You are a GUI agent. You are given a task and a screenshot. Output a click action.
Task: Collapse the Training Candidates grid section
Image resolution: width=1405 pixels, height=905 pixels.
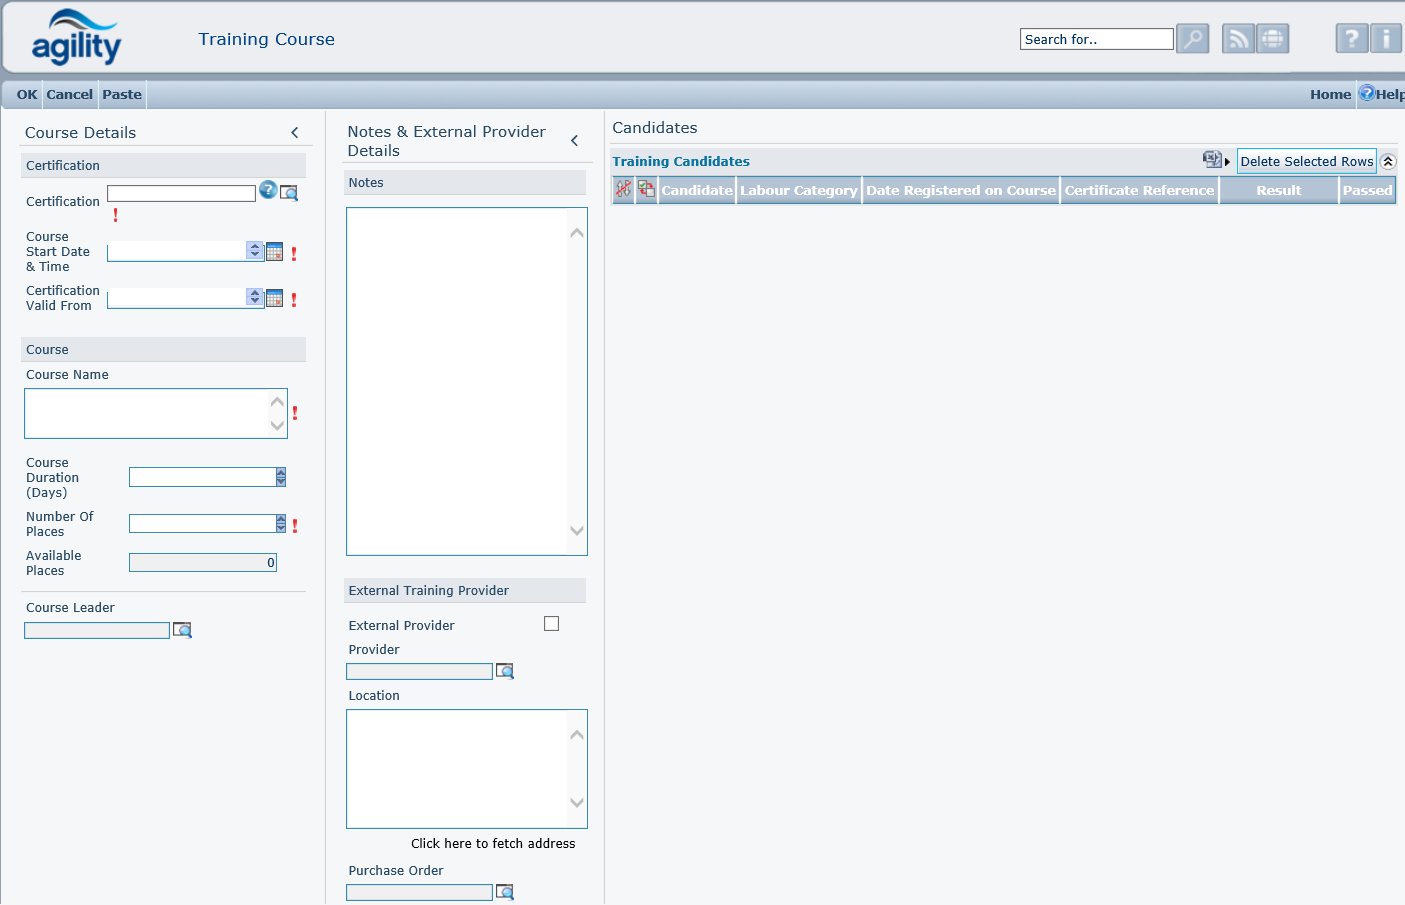1388,162
